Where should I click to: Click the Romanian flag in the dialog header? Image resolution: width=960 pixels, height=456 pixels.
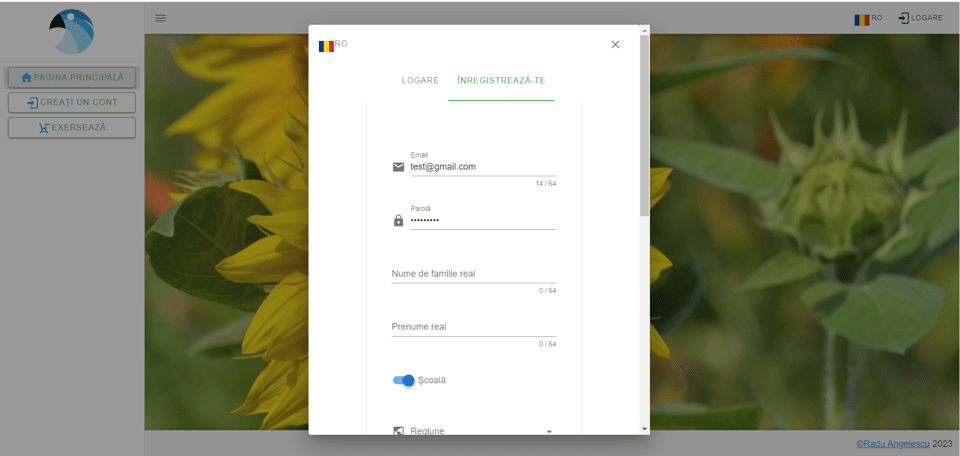tap(326, 45)
